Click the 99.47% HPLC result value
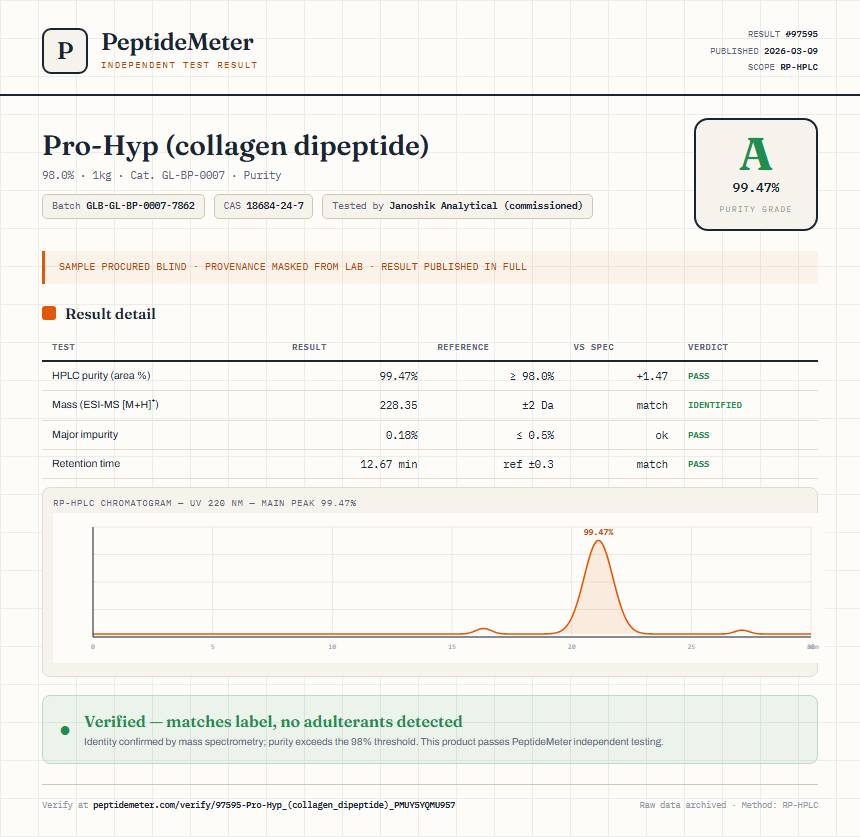The height and width of the screenshot is (837, 860). (x=398, y=376)
